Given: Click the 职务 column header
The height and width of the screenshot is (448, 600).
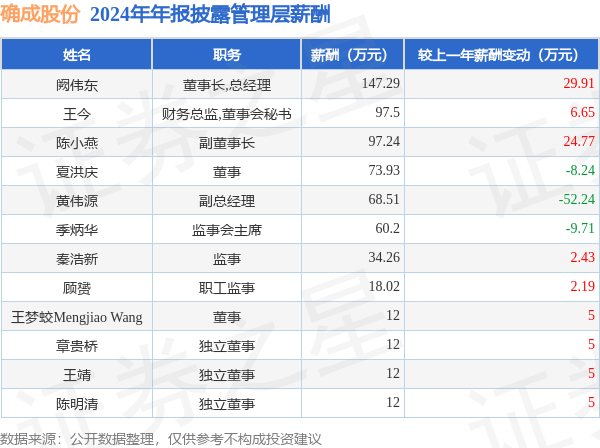Looking at the screenshot, I should click(x=227, y=55).
